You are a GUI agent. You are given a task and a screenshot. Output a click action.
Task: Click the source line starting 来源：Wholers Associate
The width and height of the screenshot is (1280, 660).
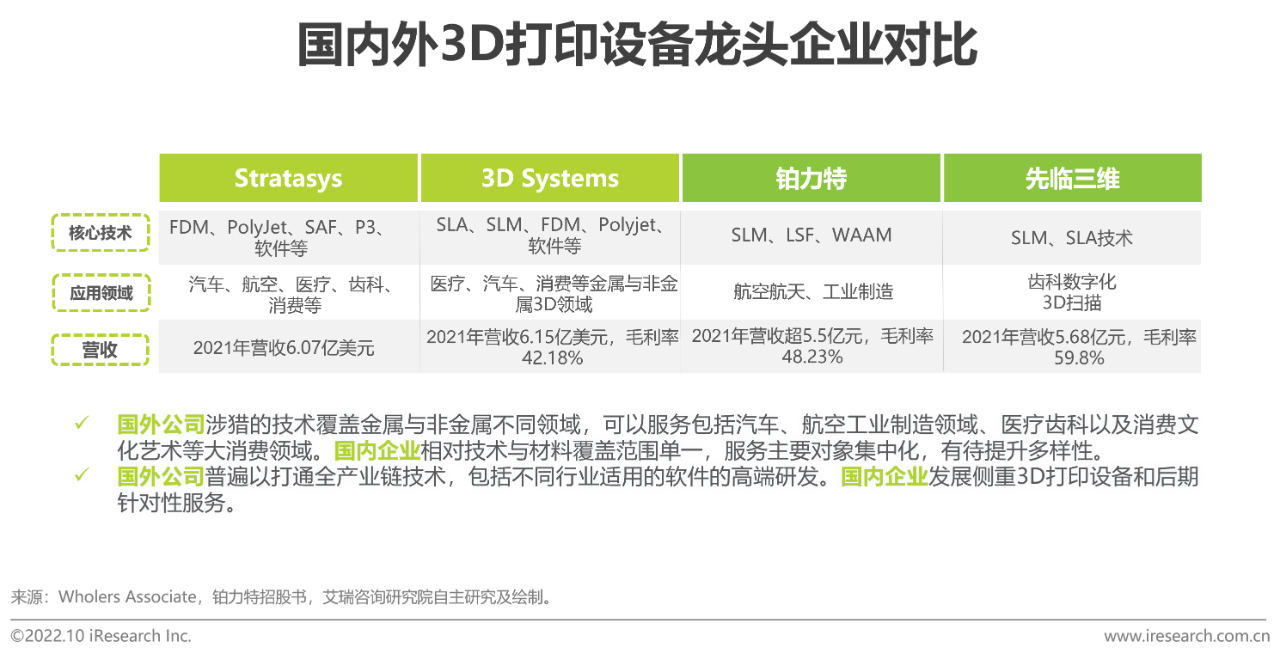tap(282, 597)
